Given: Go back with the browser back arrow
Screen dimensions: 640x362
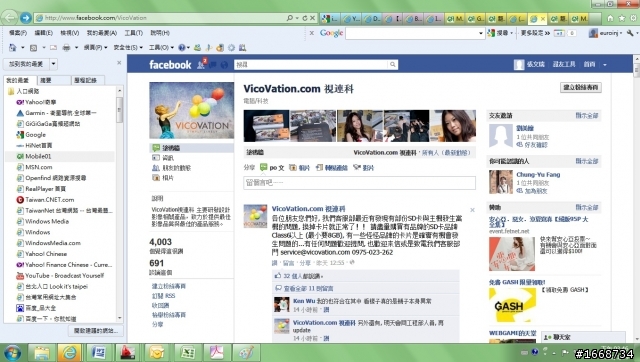Looking at the screenshot, I should (x=9, y=18).
